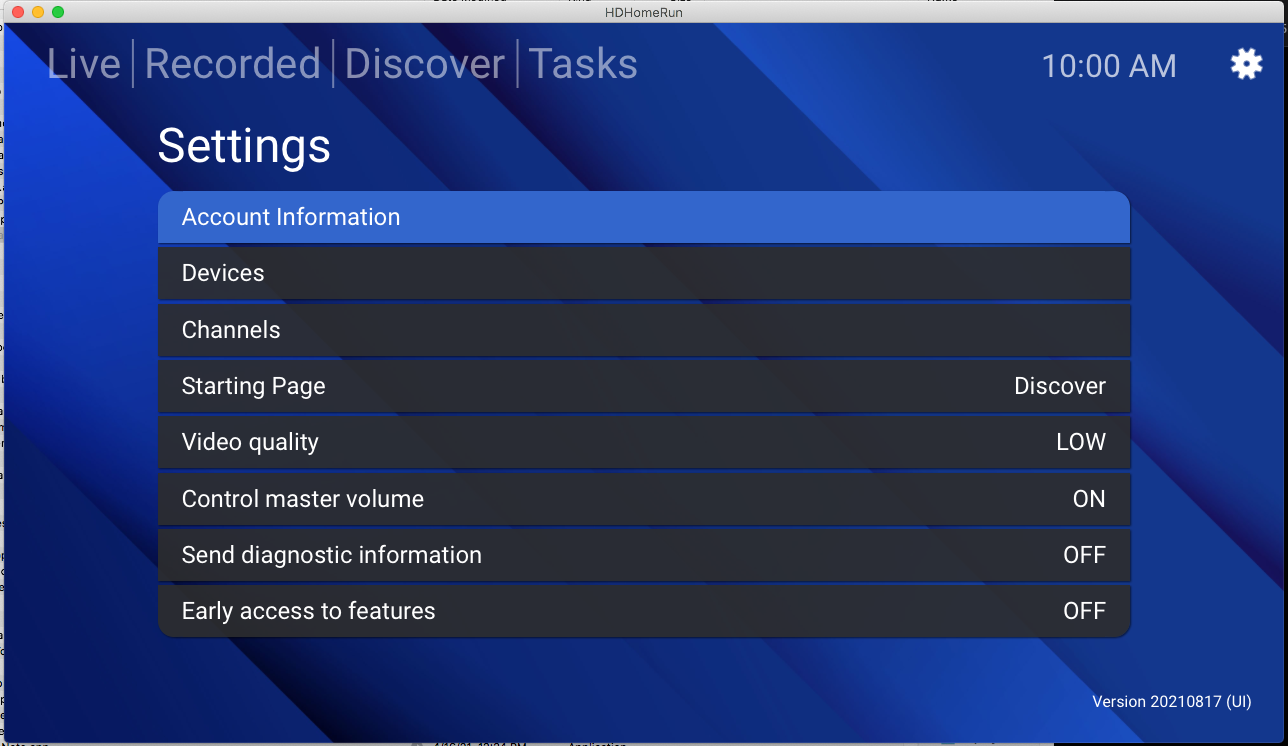This screenshot has width=1288, height=746.
Task: Maximize the HDHomeRun window
Action: (58, 12)
